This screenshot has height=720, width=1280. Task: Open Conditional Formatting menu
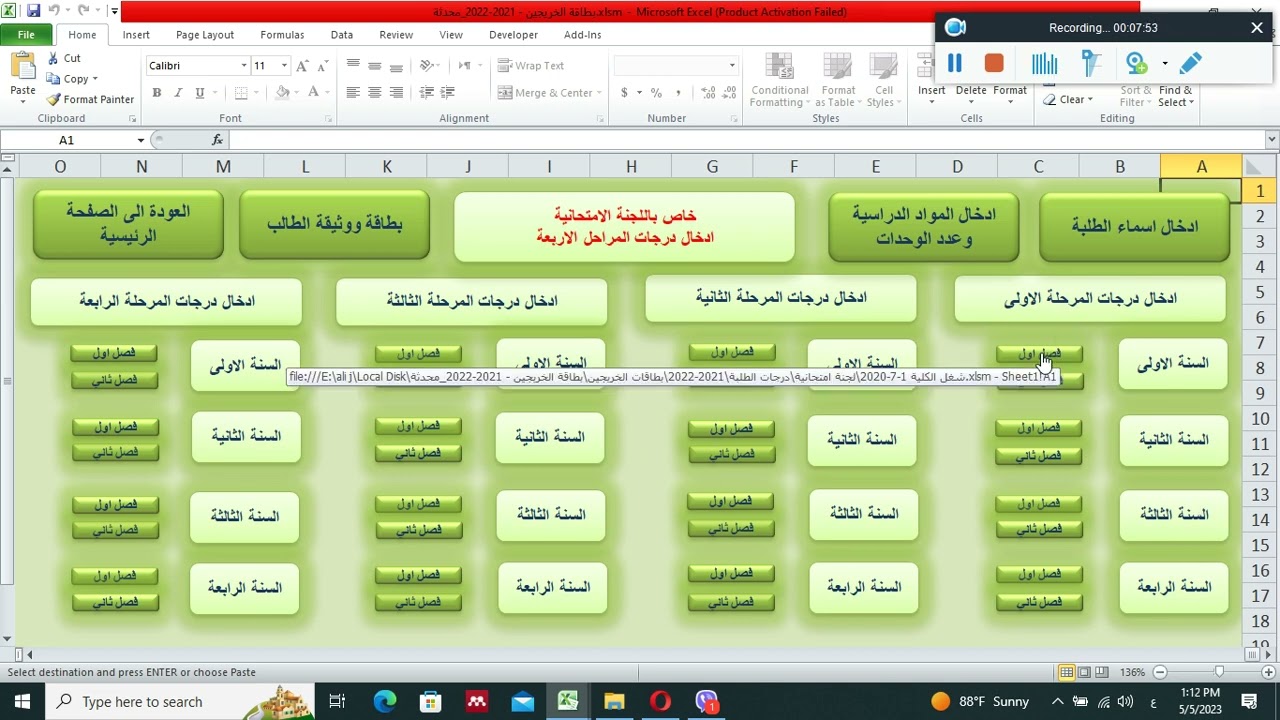pos(779,80)
